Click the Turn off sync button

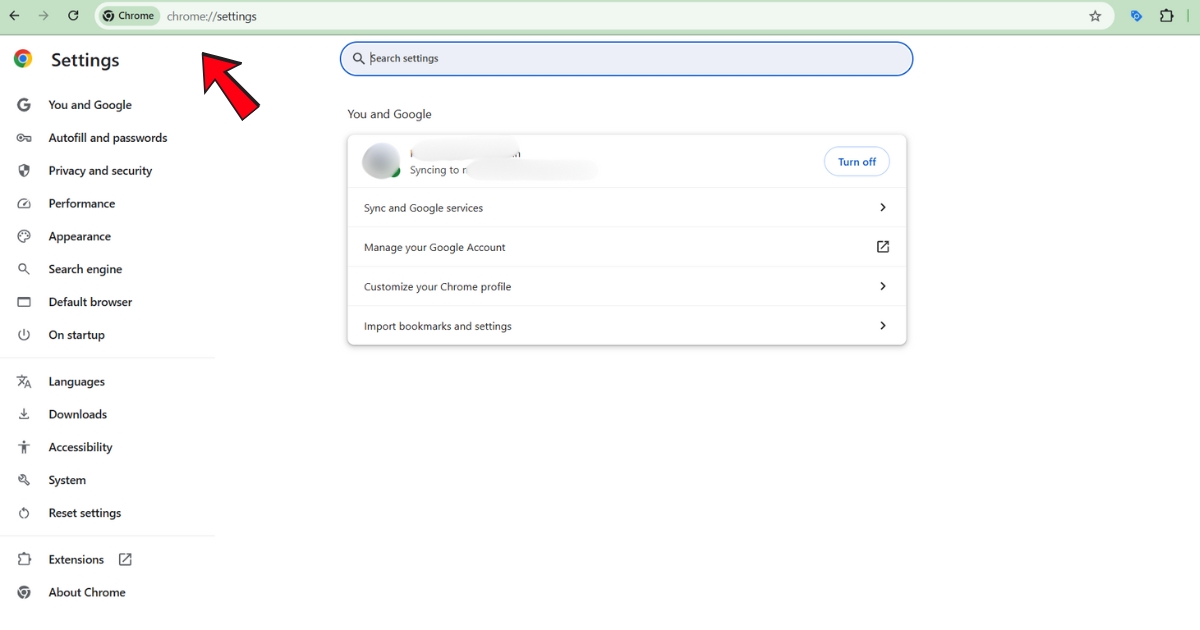tap(856, 161)
